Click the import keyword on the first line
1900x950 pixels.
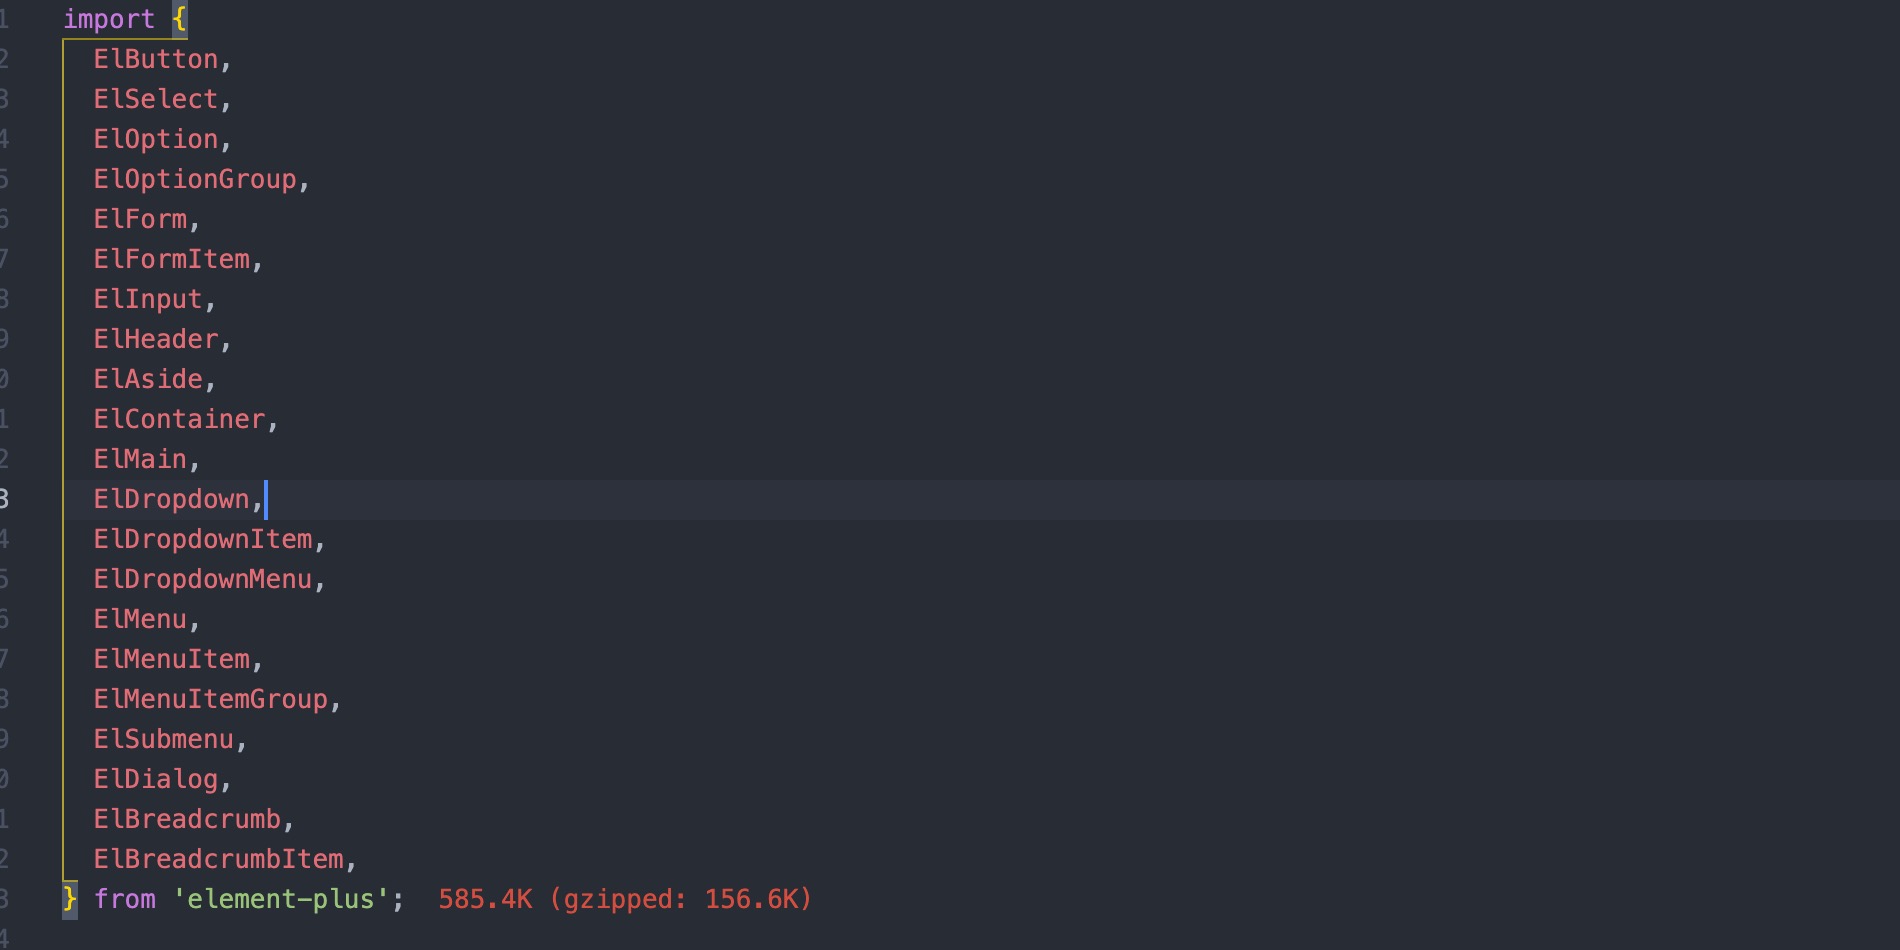[109, 19]
